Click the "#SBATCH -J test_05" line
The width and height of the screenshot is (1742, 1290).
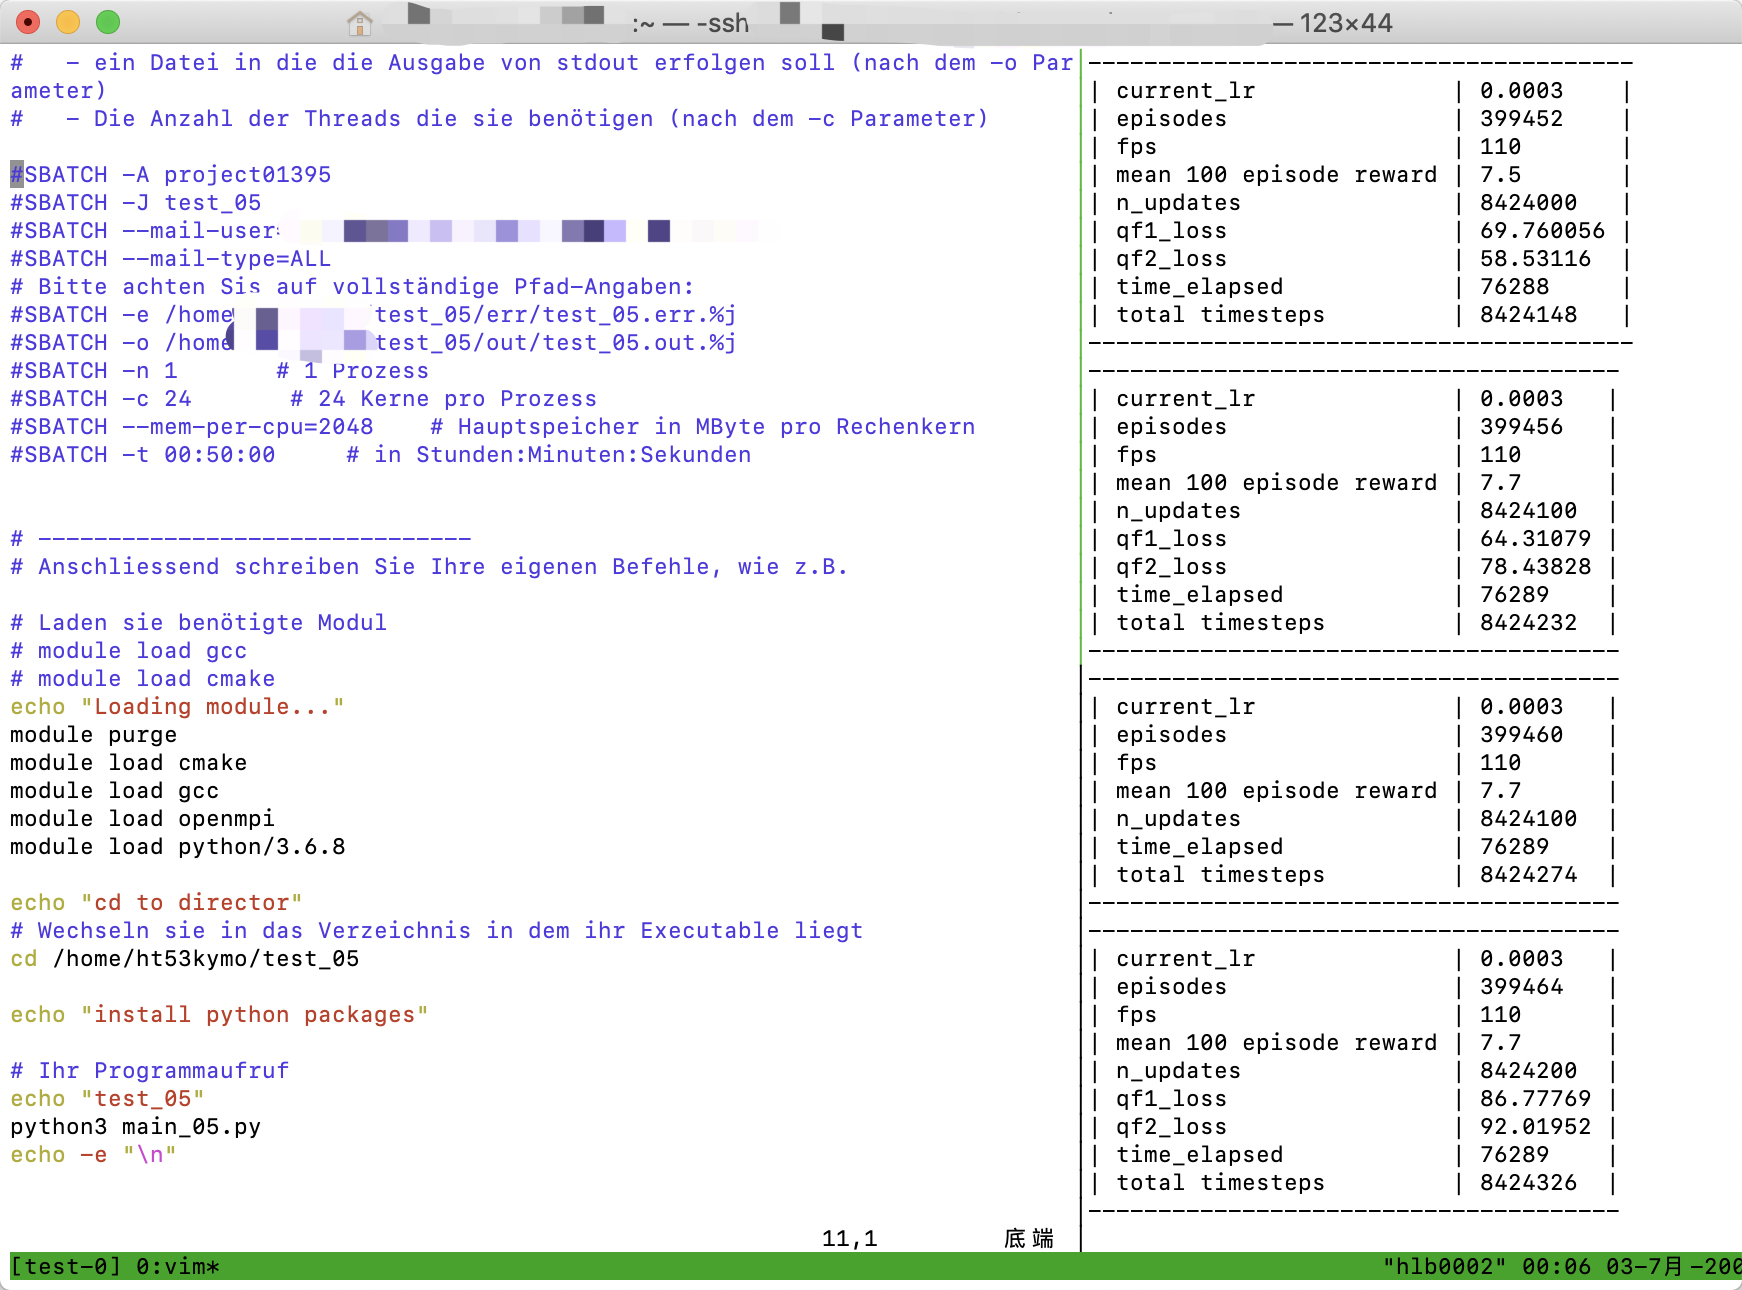coord(136,203)
